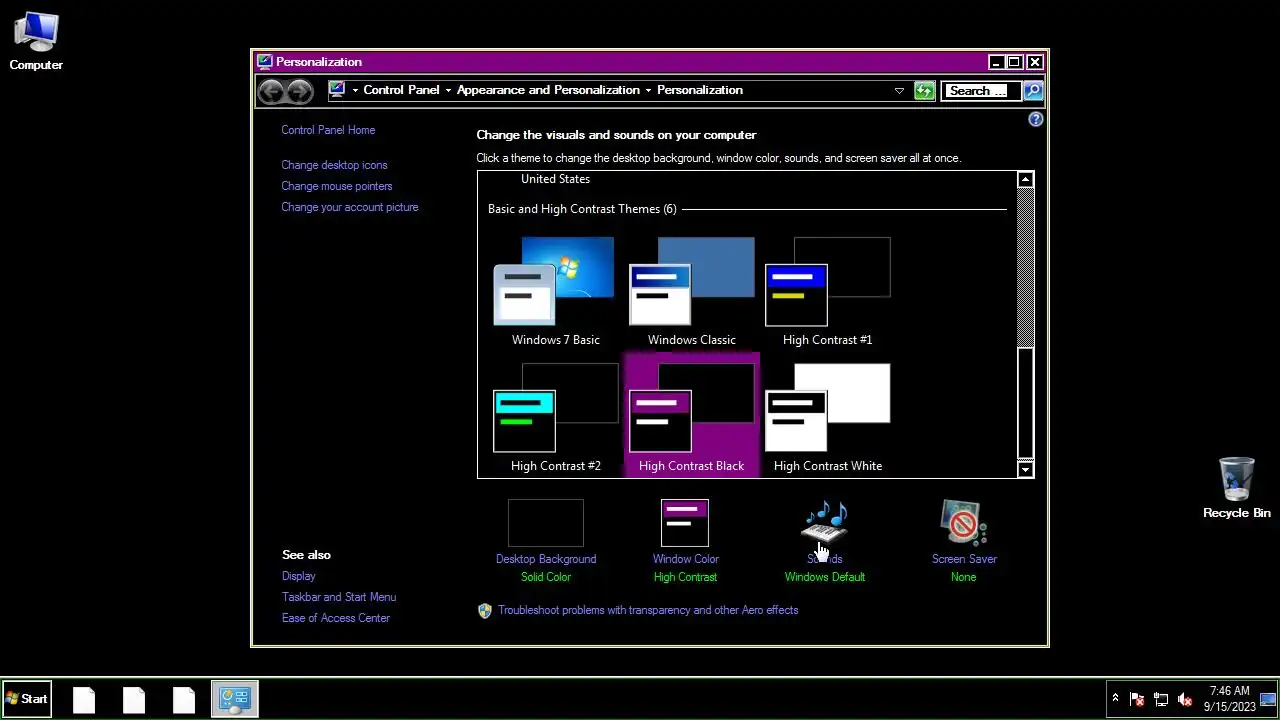Viewport: 1280px width, 720px height.
Task: Open address bar history dropdown arrow
Action: (x=899, y=91)
